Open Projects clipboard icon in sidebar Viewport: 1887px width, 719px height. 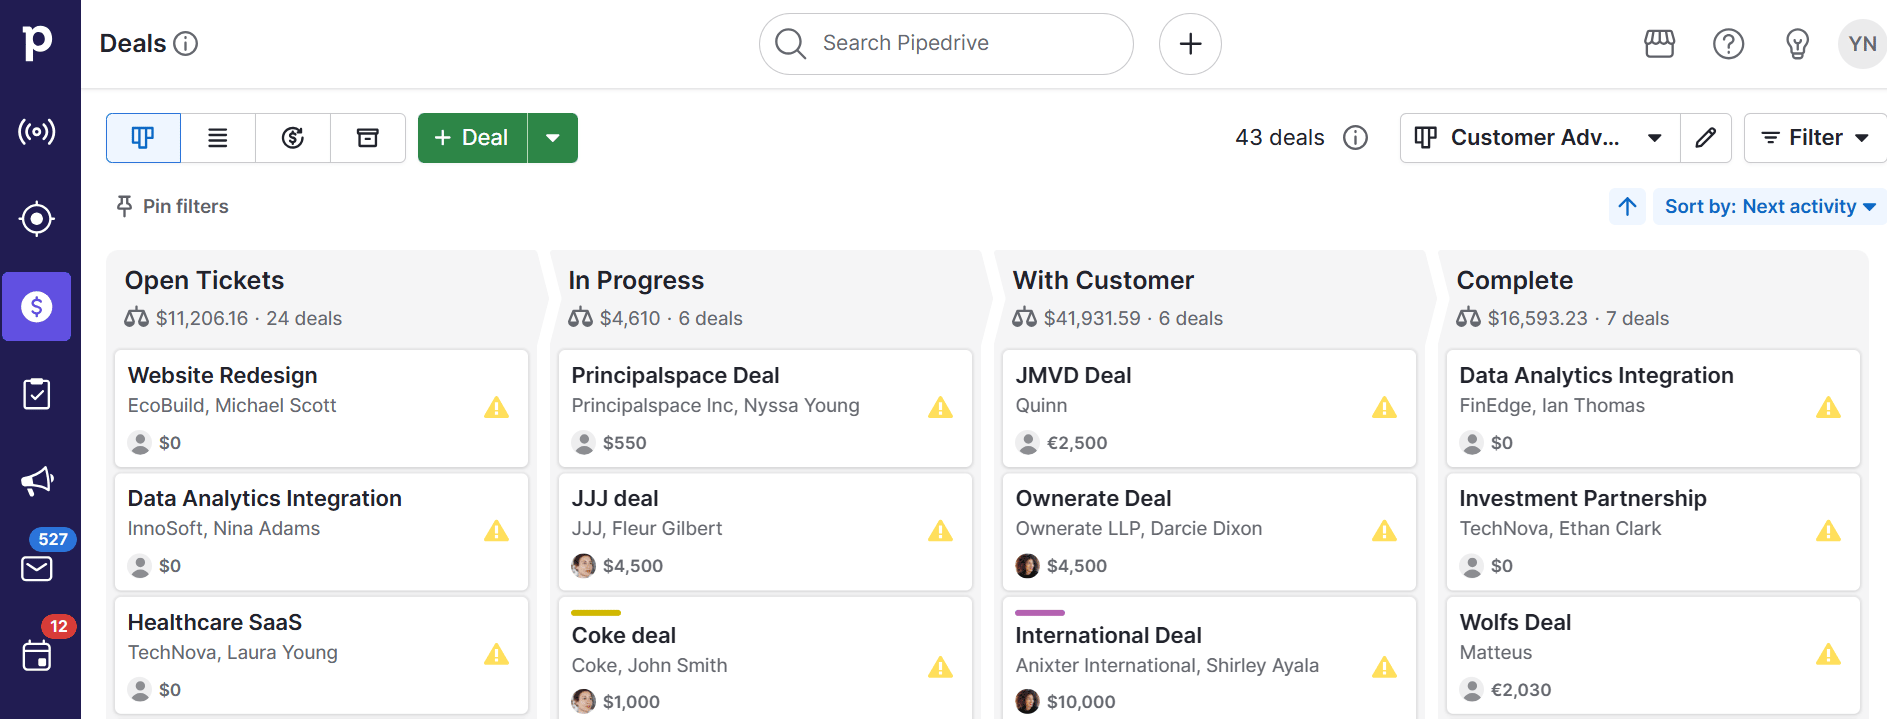(37, 394)
